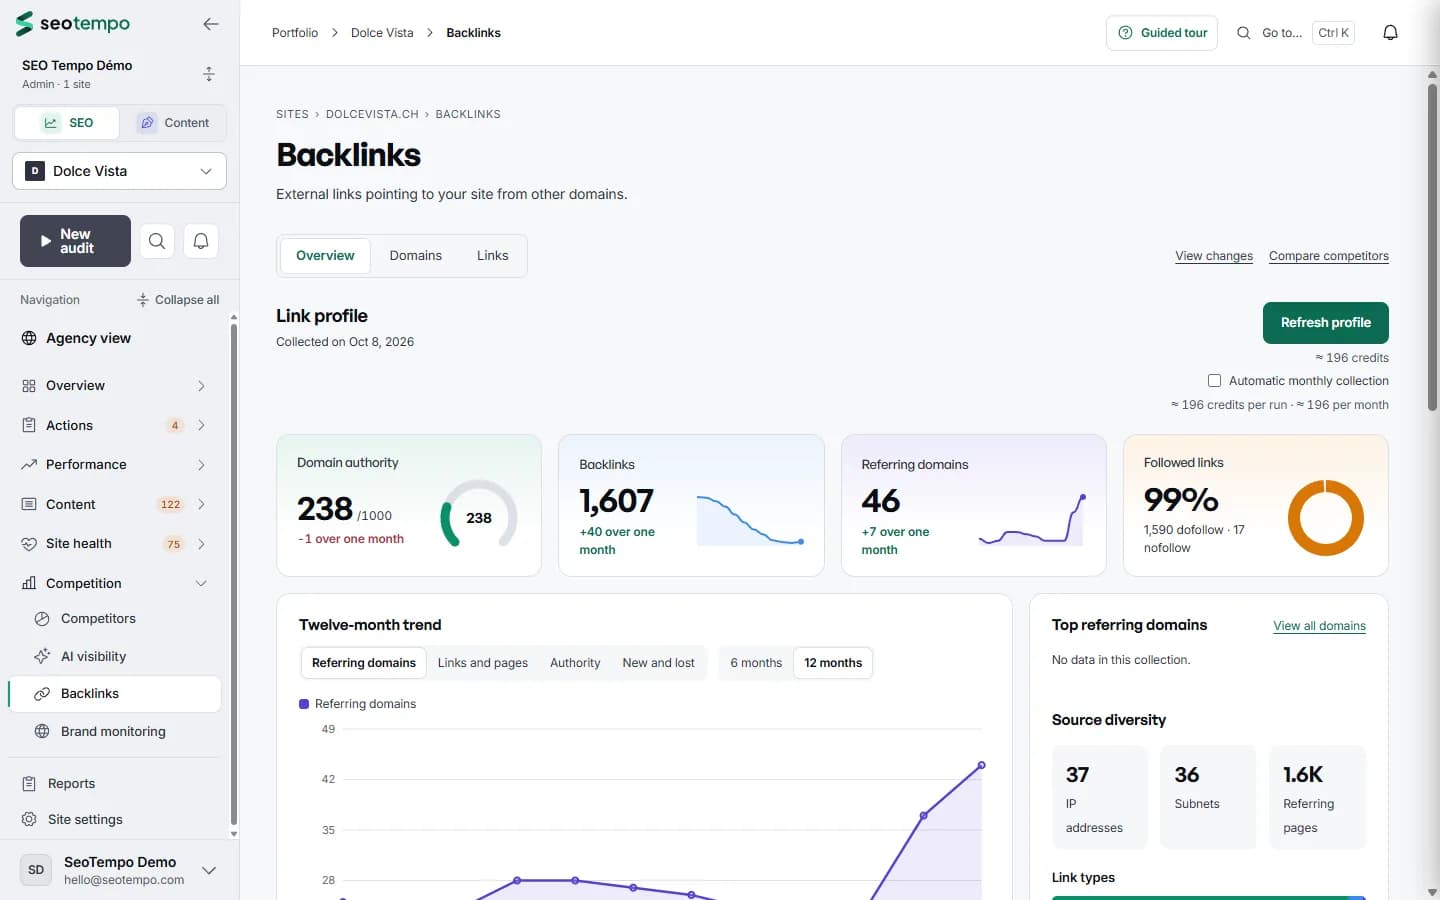1440x900 pixels.
Task: Switch to the Links tab
Action: 492,256
